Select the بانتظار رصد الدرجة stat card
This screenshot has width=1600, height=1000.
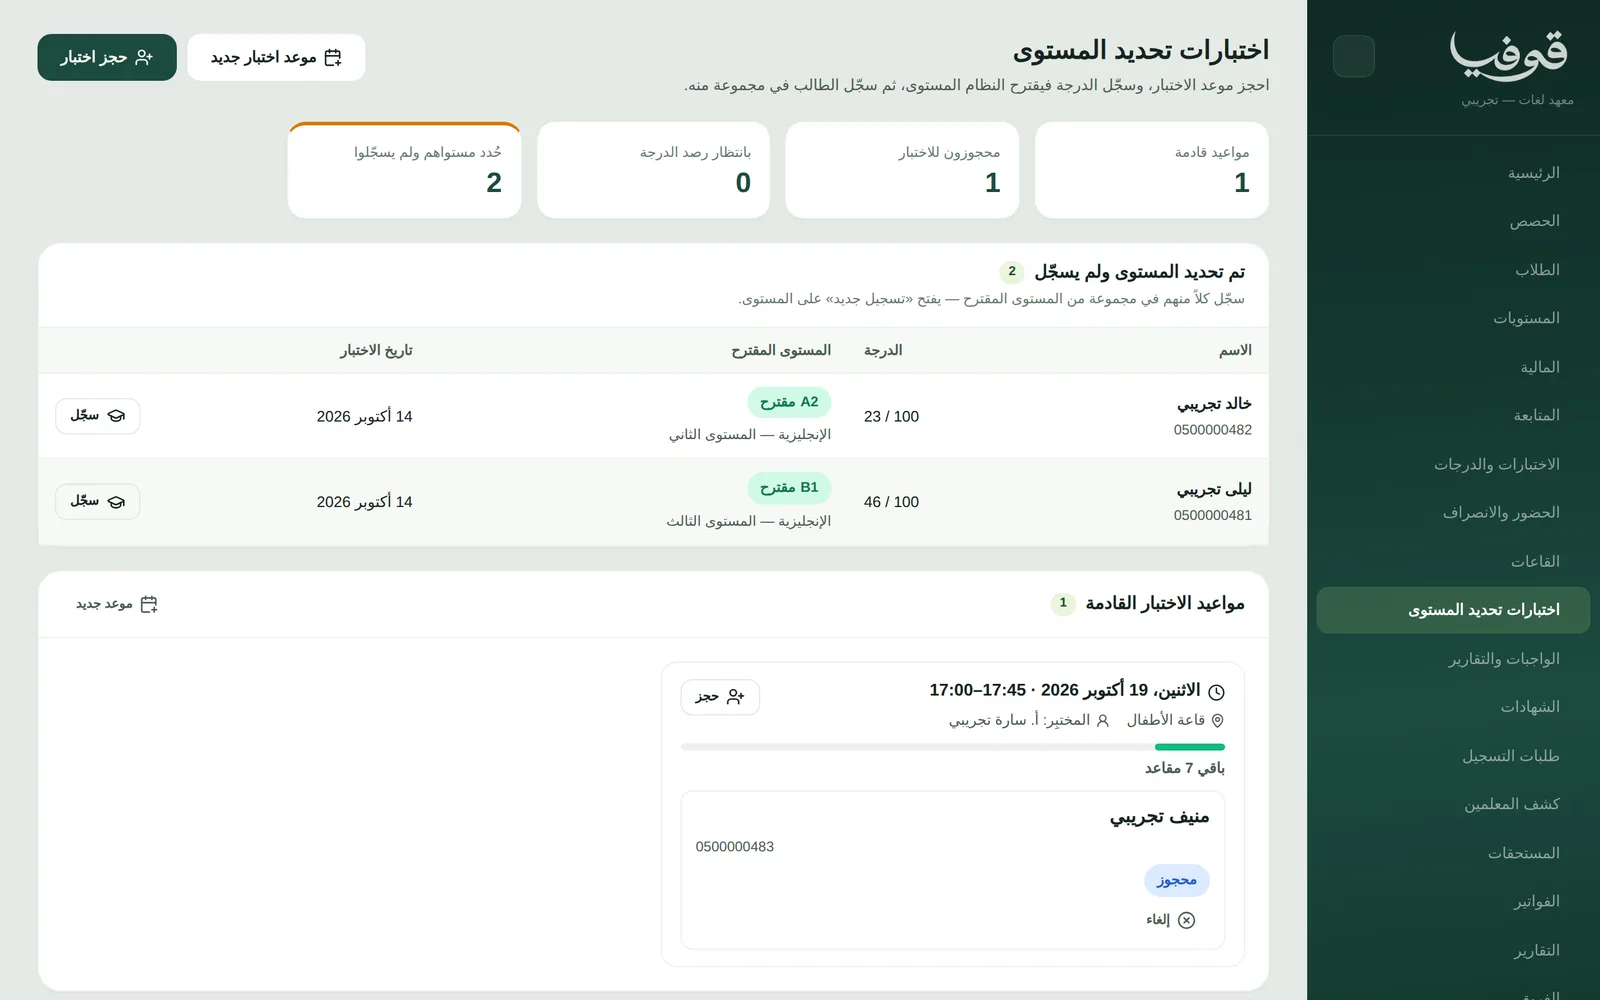[x=653, y=170]
